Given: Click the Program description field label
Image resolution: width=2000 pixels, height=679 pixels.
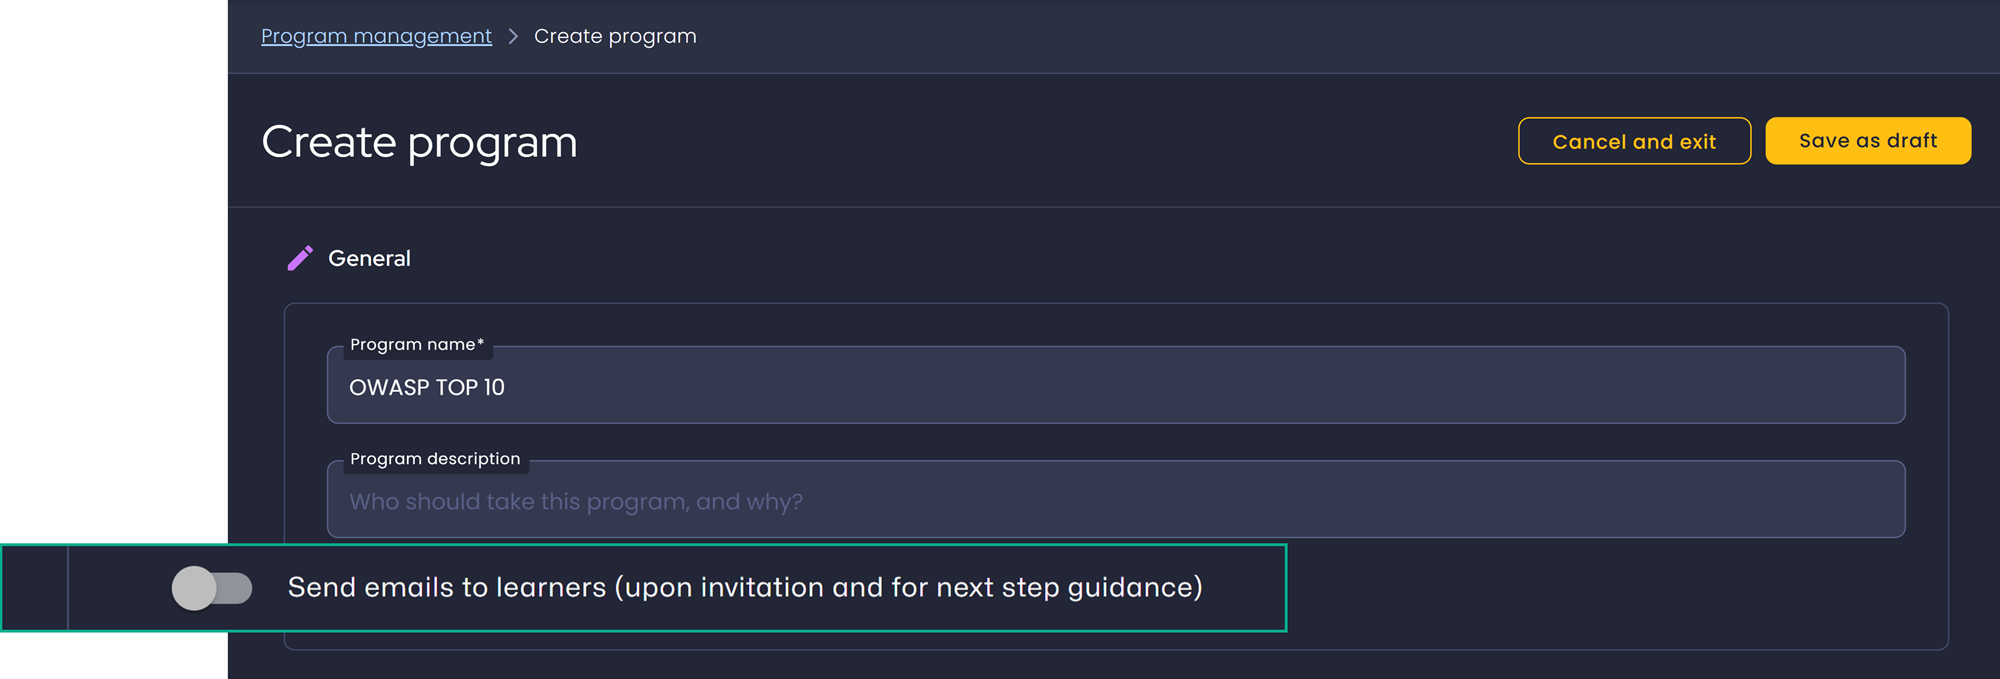Looking at the screenshot, I should 435,458.
